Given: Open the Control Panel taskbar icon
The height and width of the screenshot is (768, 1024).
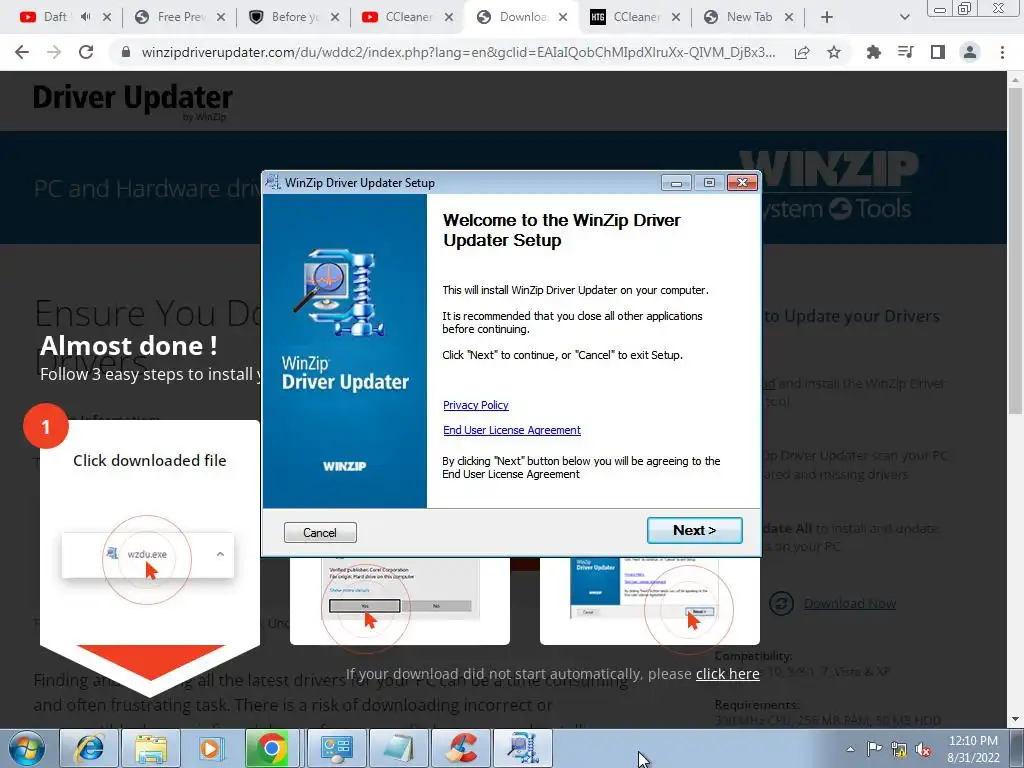Looking at the screenshot, I should click(x=336, y=748).
